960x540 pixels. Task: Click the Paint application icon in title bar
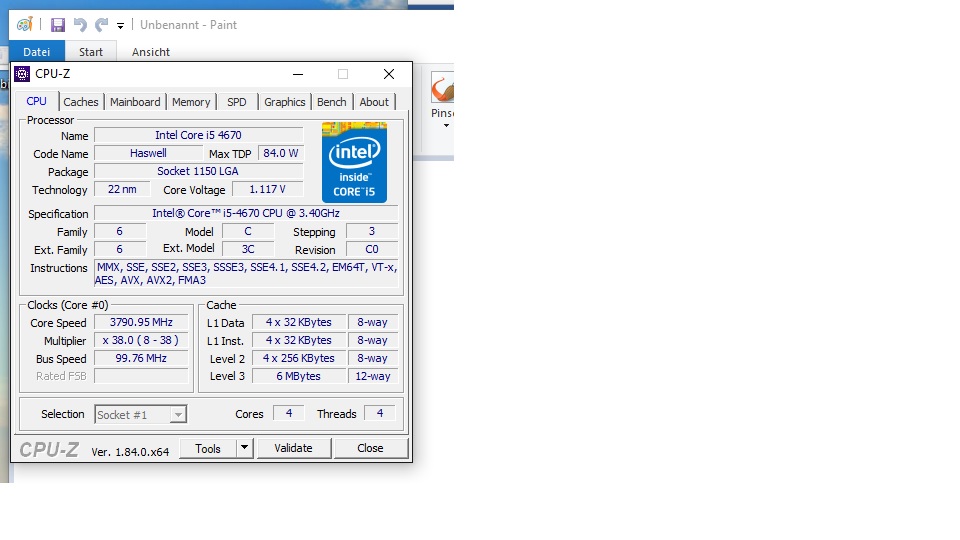tap(24, 24)
